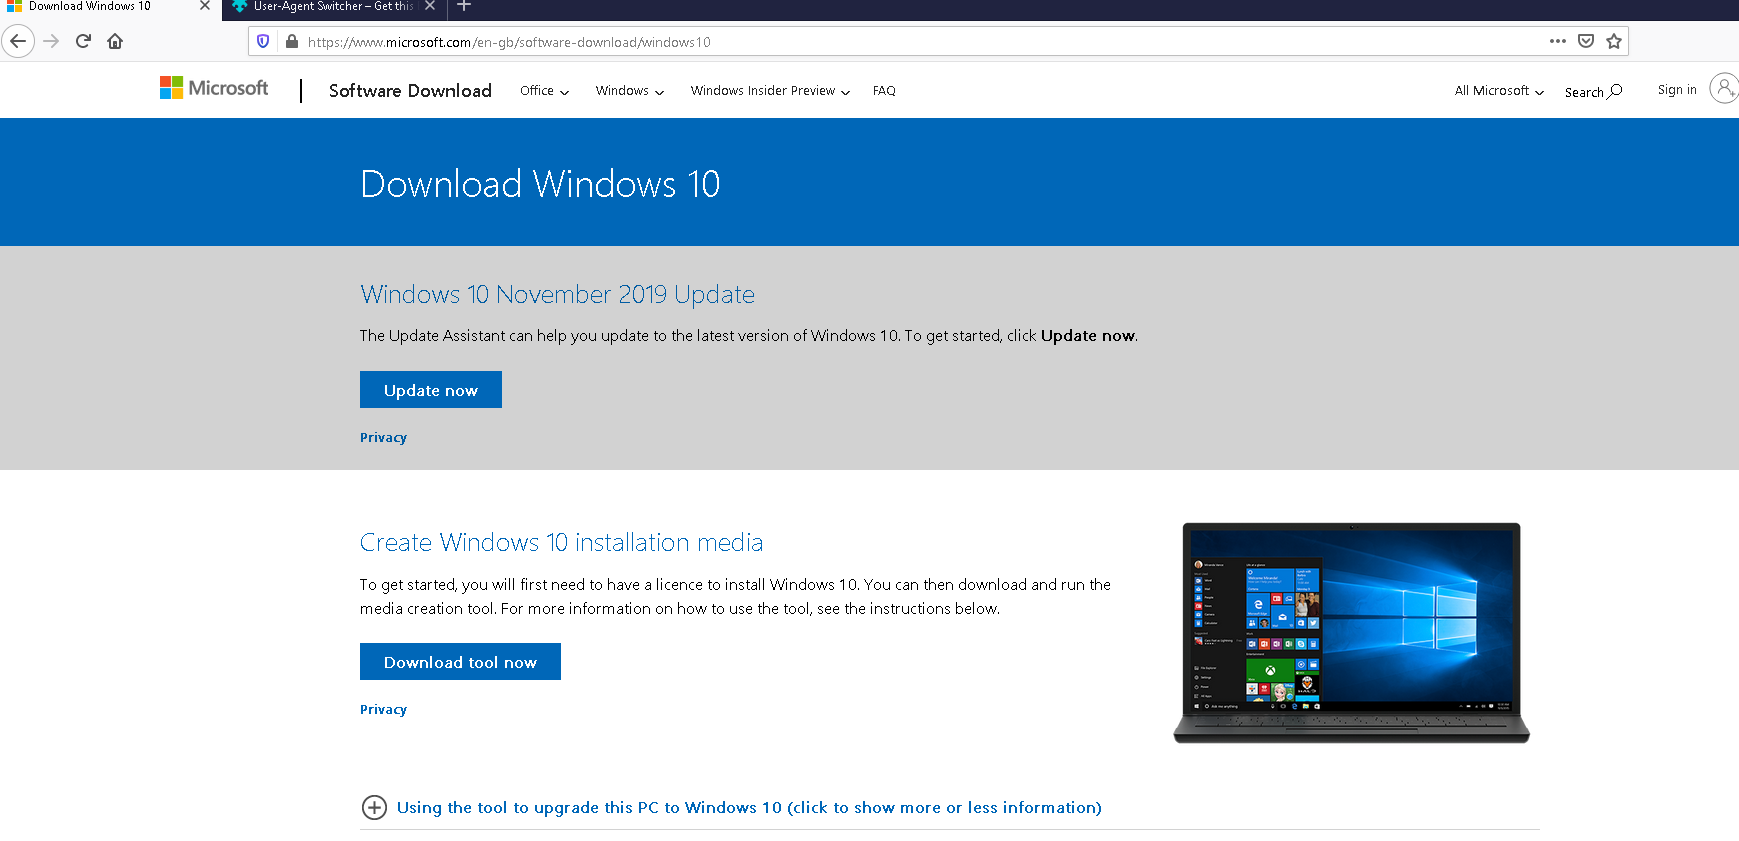Viewport: 1739px width, 841px height.
Task: Click the account avatar icon
Action: click(x=1724, y=88)
